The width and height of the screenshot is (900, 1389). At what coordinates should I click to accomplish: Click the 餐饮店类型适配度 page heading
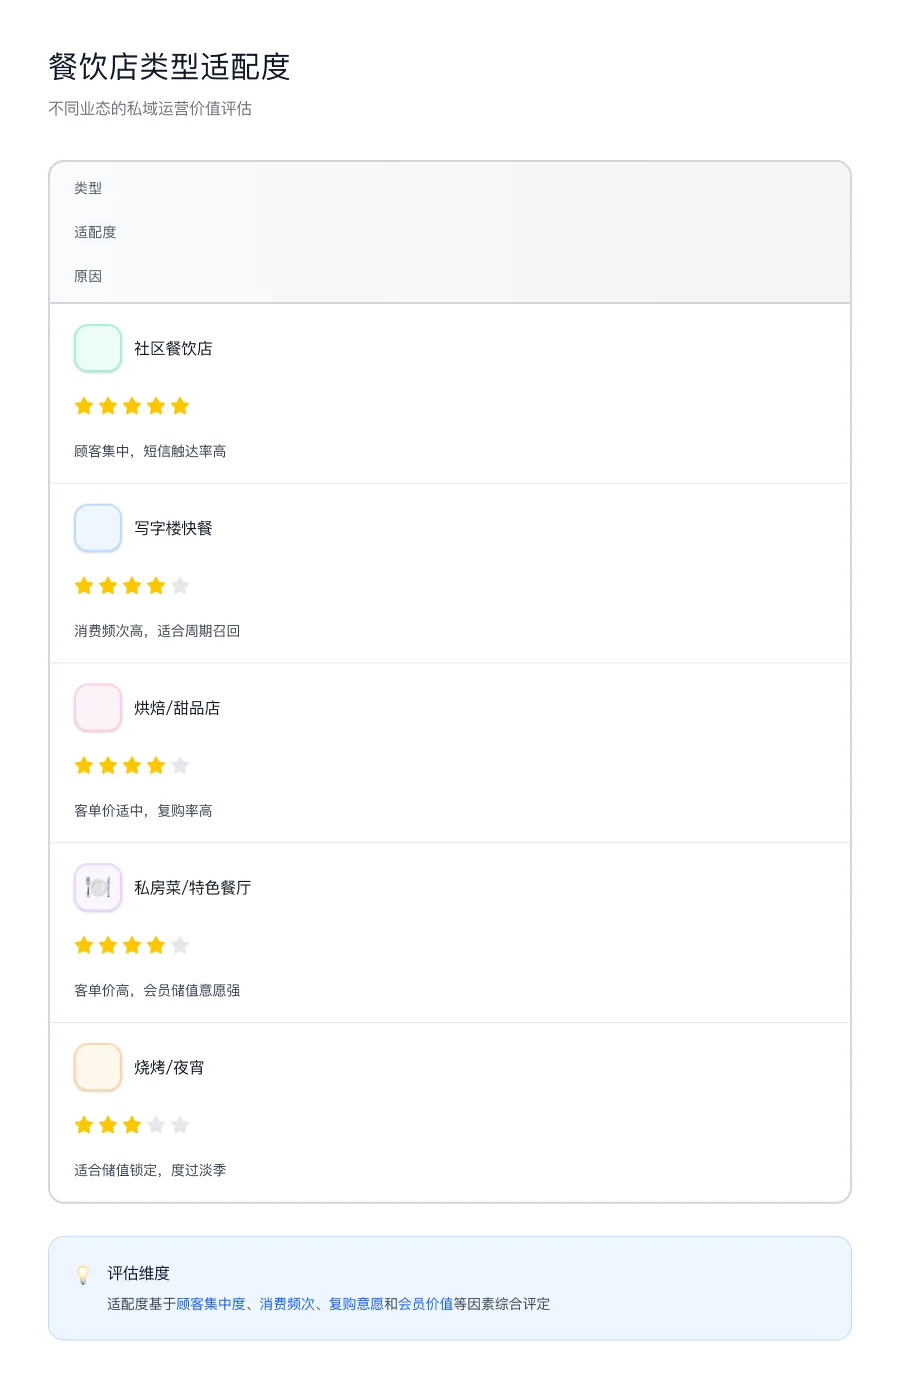point(169,67)
